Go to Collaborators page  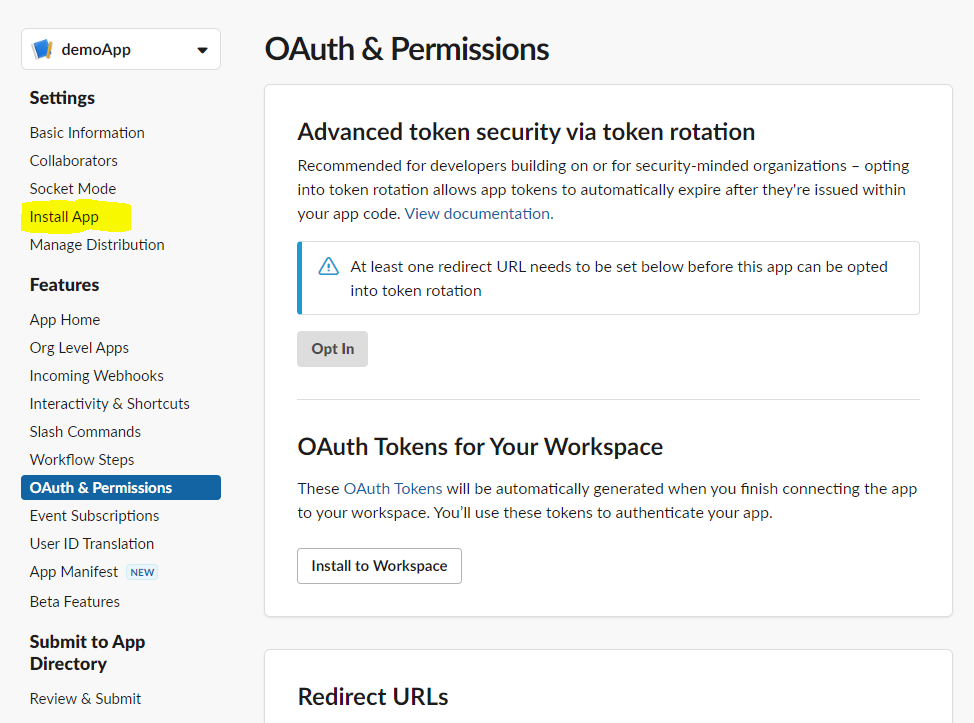click(x=73, y=161)
